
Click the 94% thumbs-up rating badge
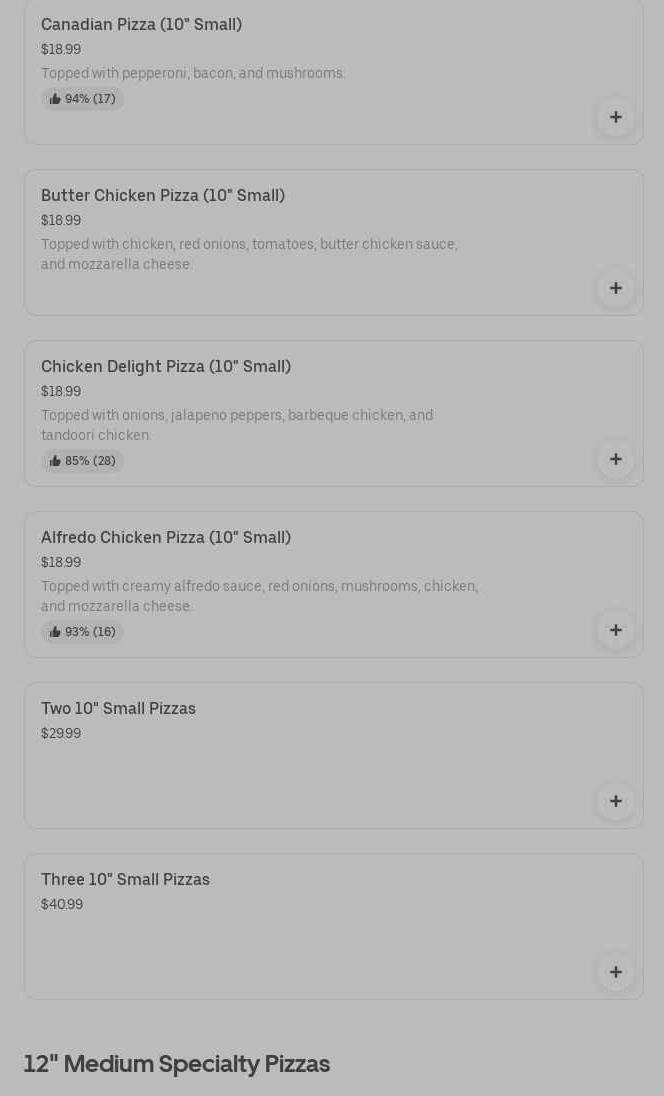pos(82,99)
